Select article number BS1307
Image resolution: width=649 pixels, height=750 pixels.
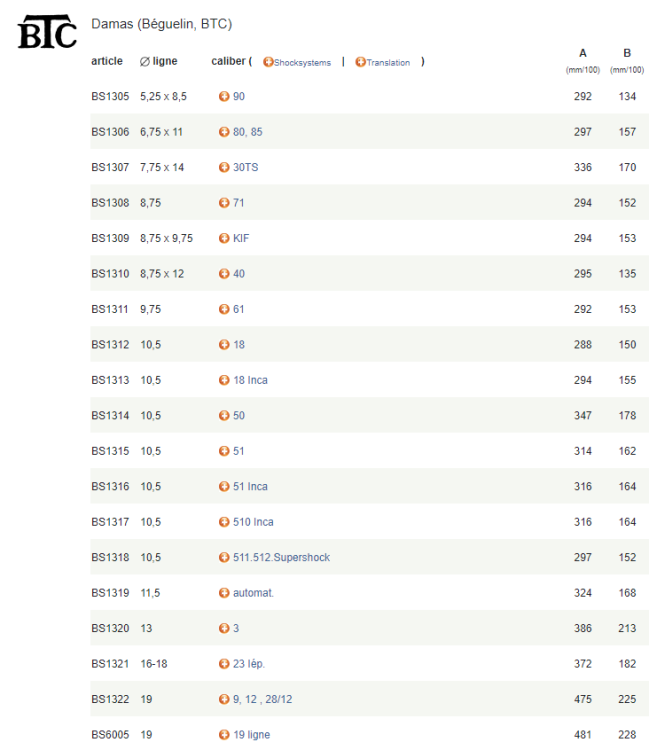click(x=110, y=167)
